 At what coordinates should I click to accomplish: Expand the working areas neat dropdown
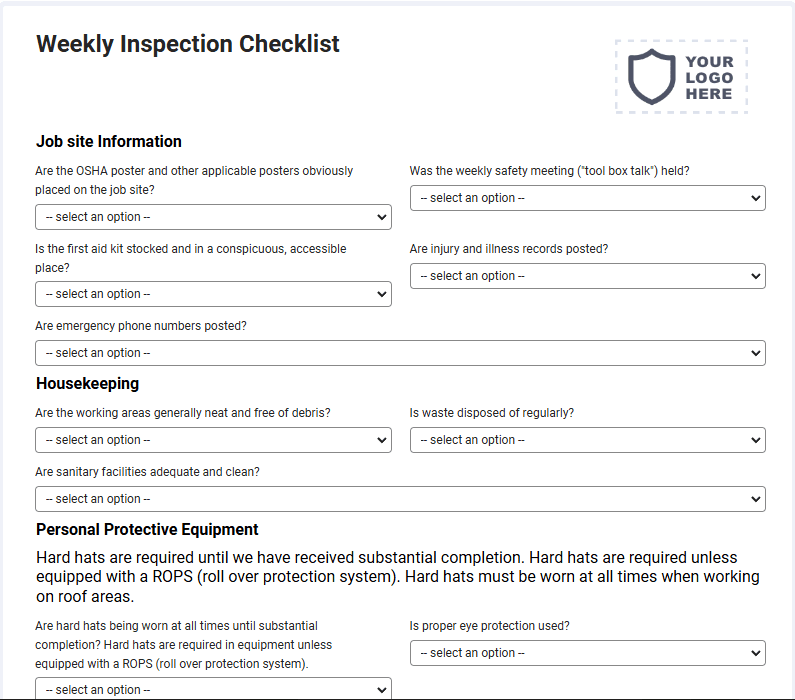213,440
